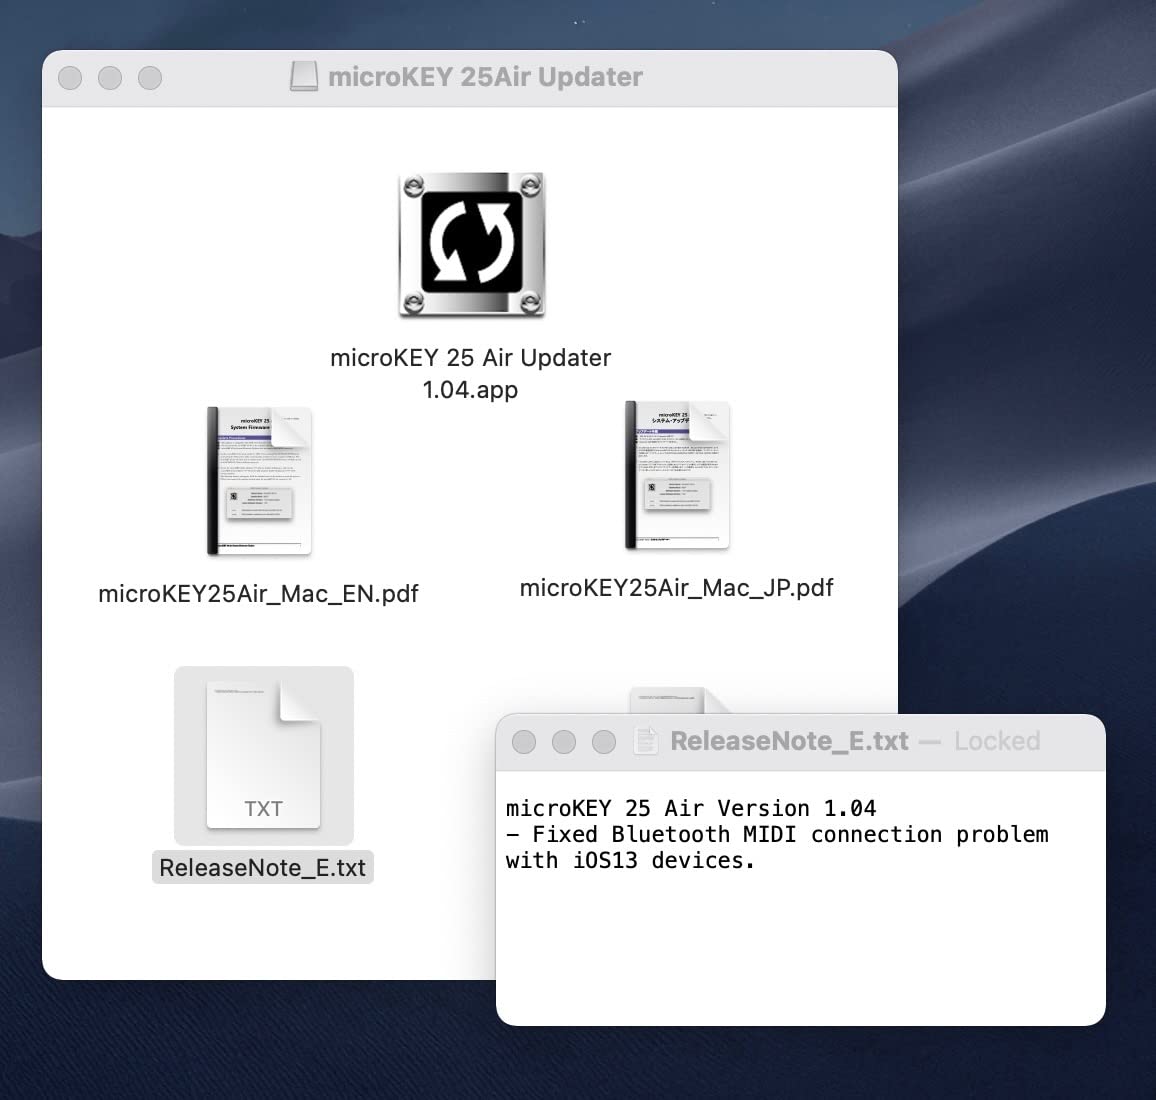Click the text "with iOS13 devices."

(630, 860)
